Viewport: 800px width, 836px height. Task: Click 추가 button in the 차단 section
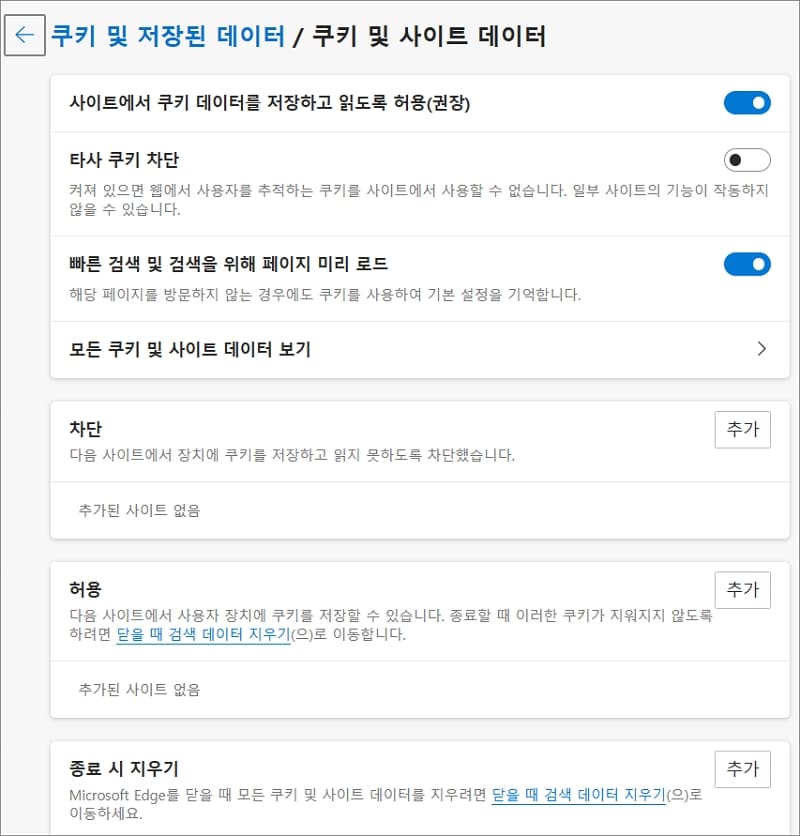click(x=742, y=429)
